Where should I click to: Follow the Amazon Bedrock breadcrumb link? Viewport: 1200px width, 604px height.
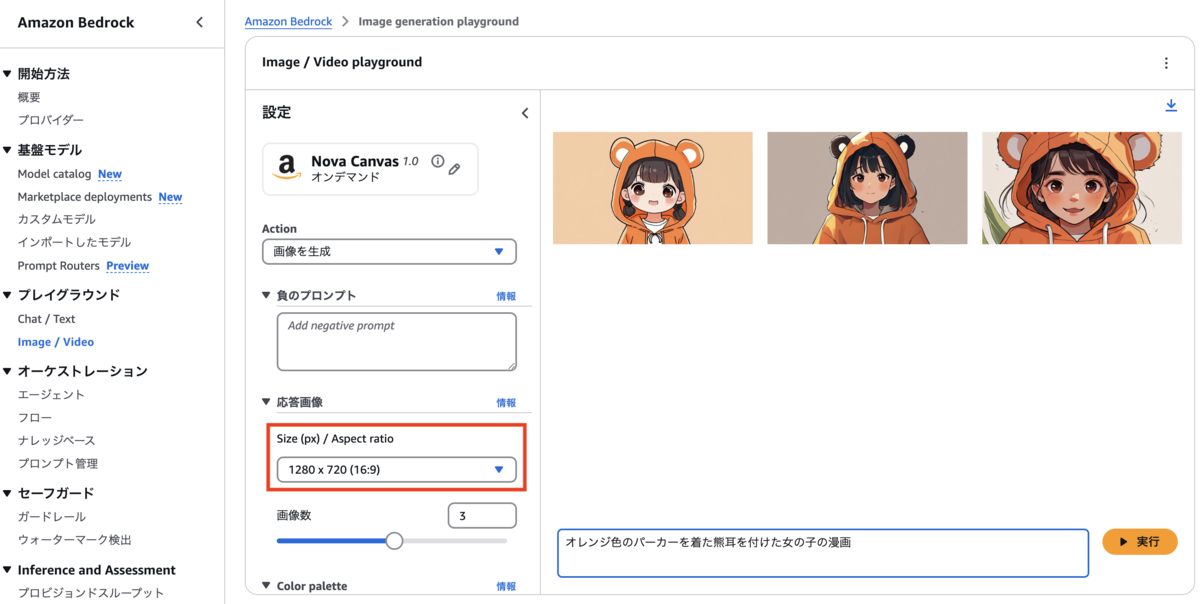coord(289,21)
